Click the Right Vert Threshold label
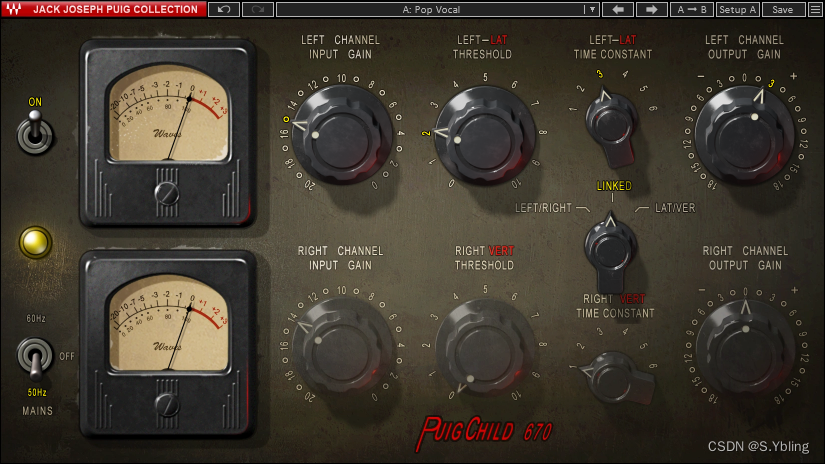Image resolution: width=825 pixels, height=464 pixels. (485, 258)
